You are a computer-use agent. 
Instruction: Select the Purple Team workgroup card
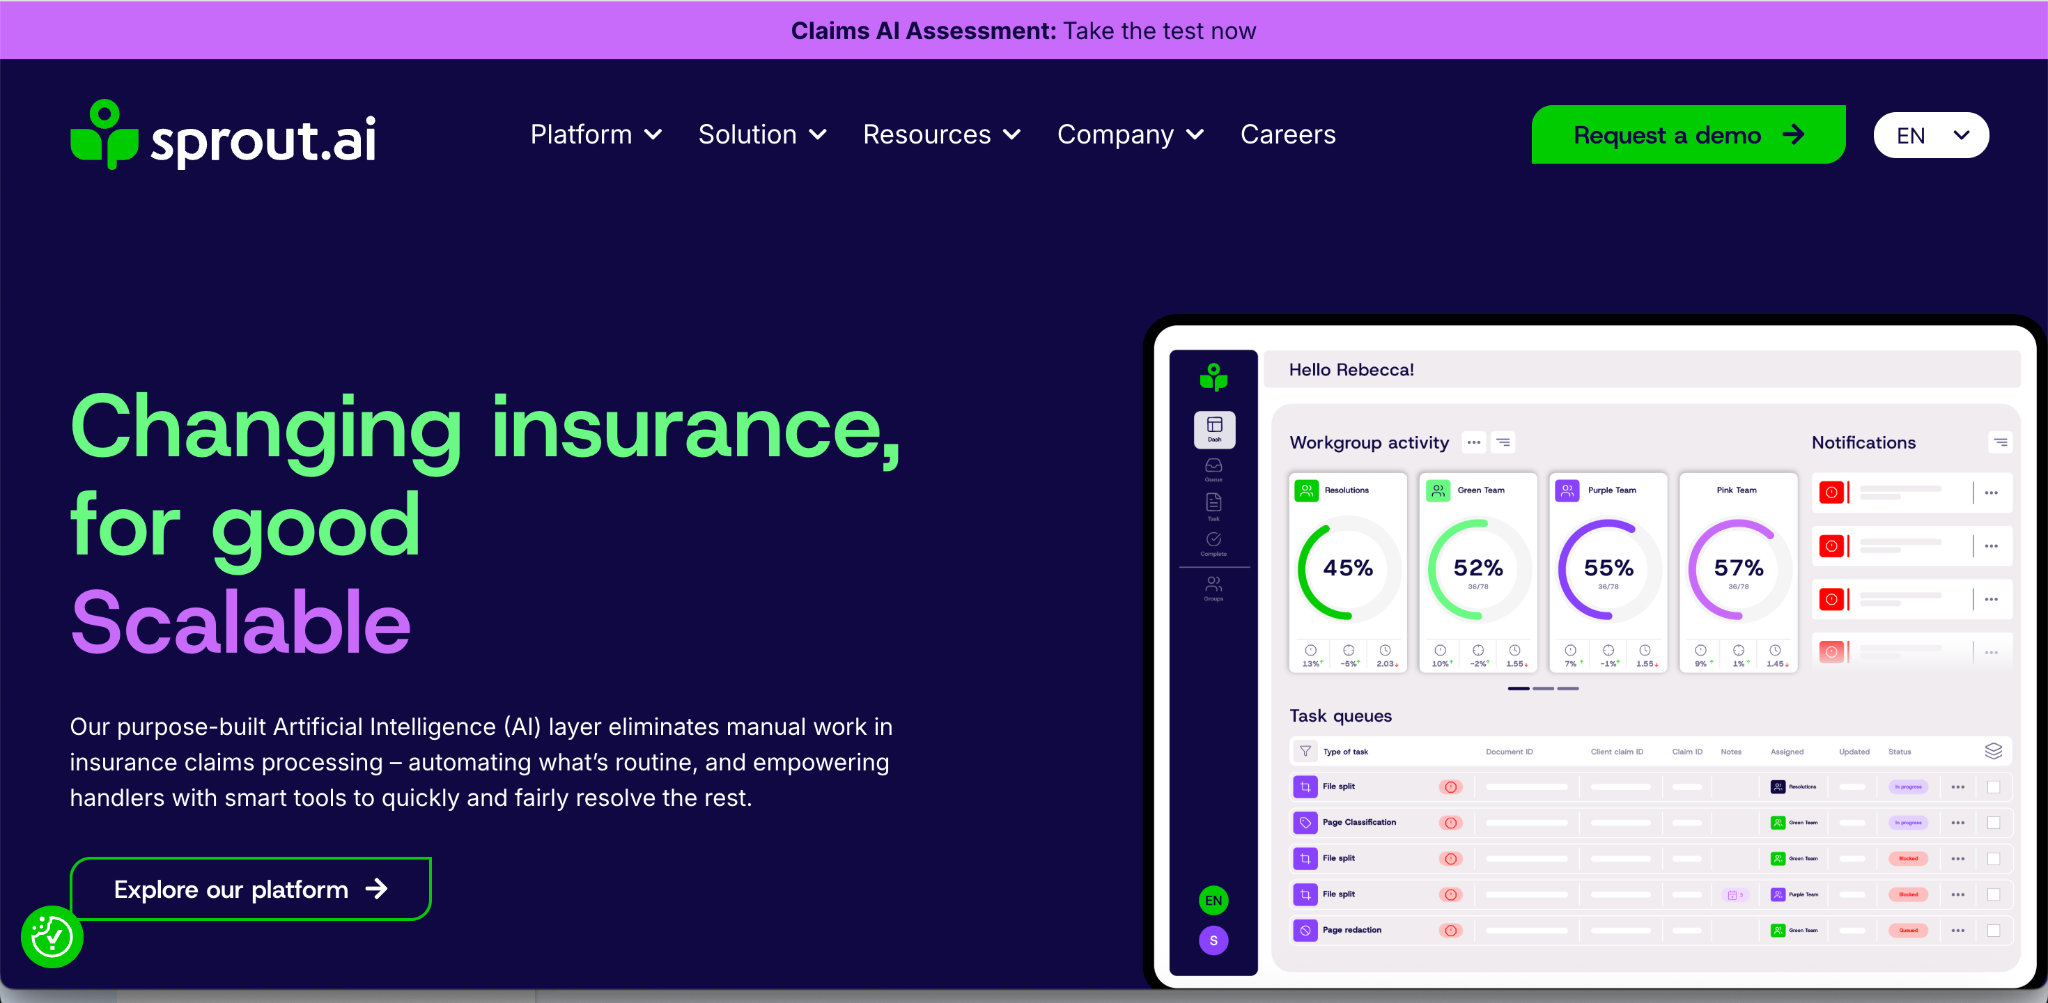(x=1608, y=573)
